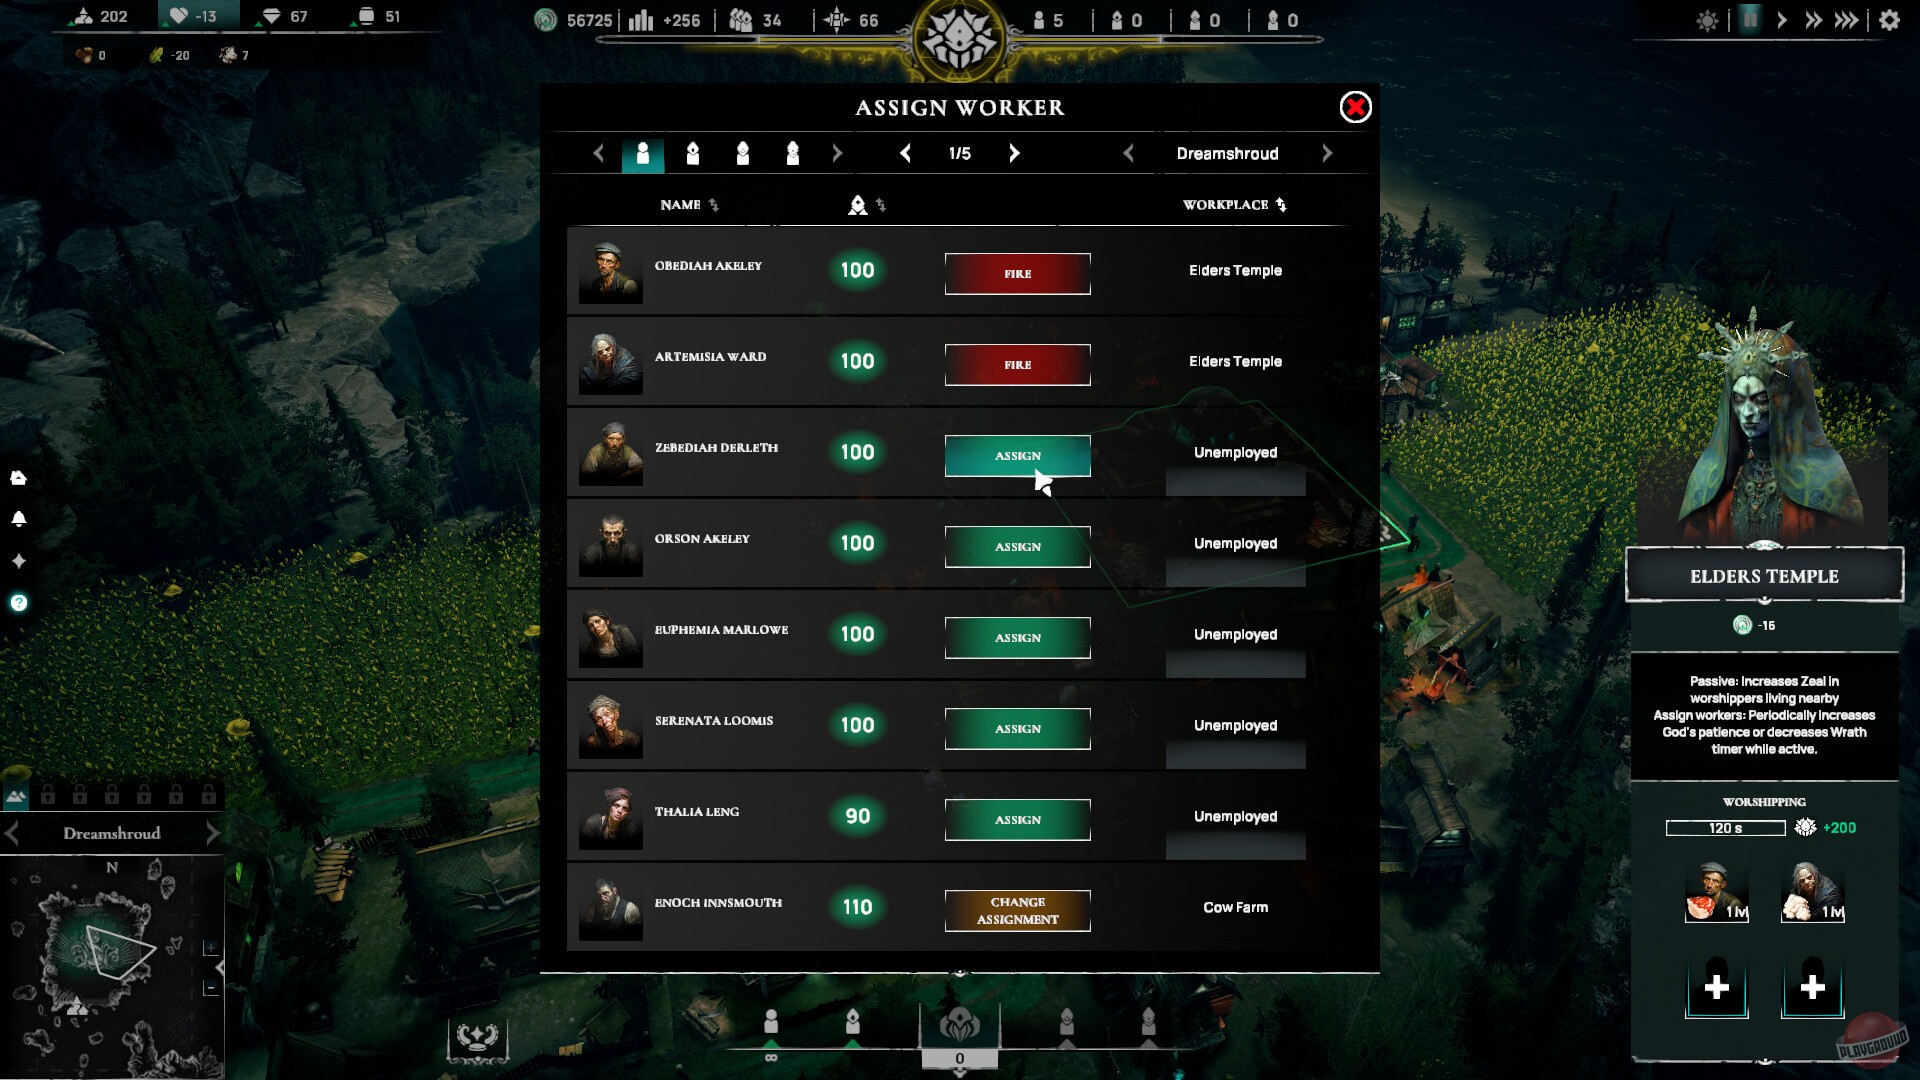Image resolution: width=1920 pixels, height=1080 pixels.
Task: Click the cult emblem at top center
Action: click(959, 38)
